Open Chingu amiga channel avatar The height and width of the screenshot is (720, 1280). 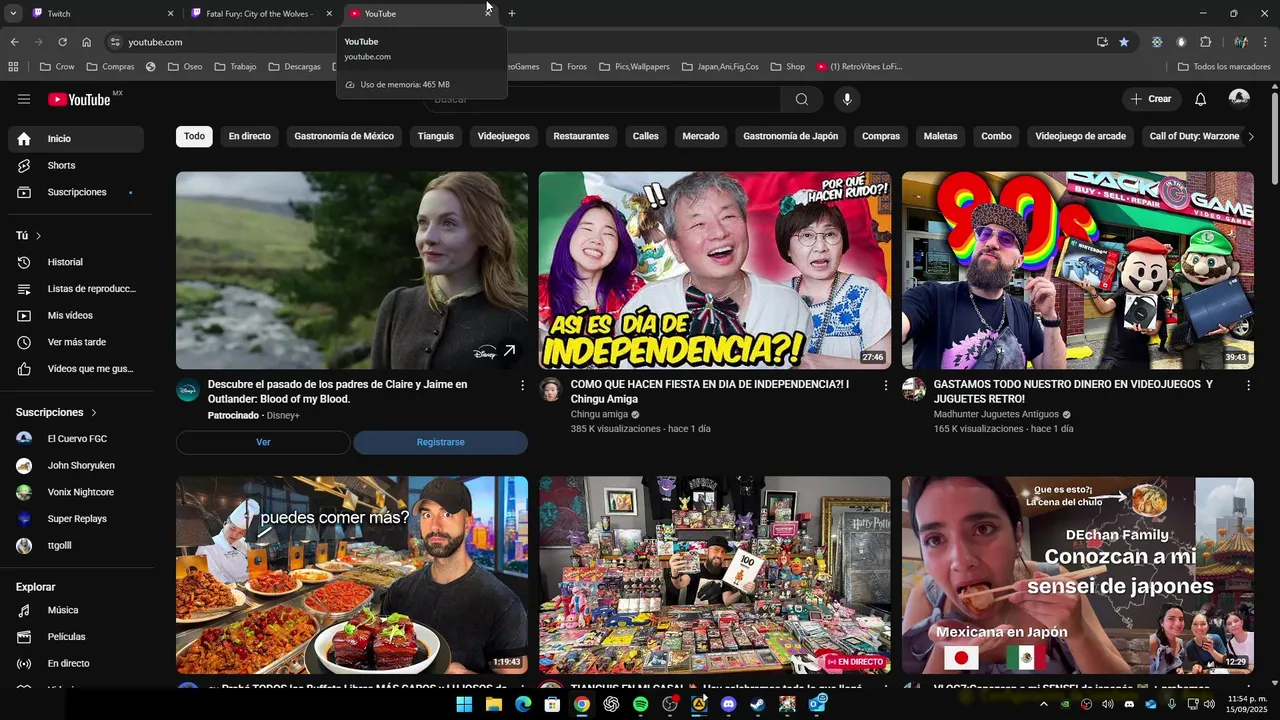point(550,389)
